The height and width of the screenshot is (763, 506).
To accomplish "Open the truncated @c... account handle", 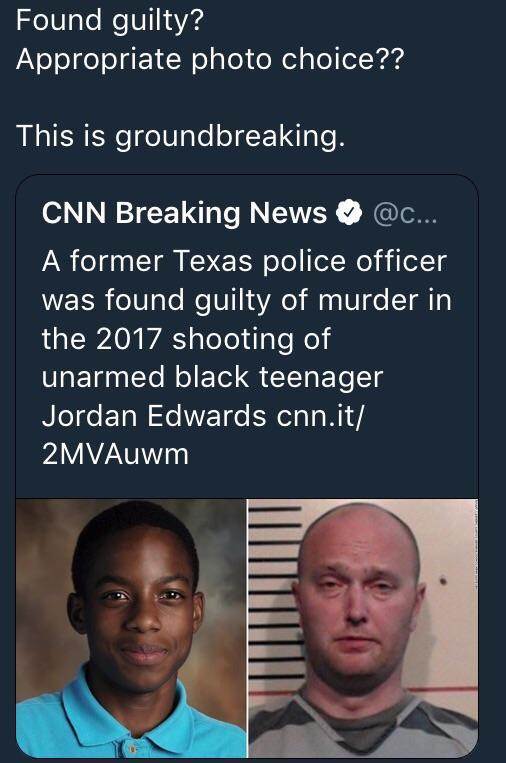I will click(x=405, y=214).
